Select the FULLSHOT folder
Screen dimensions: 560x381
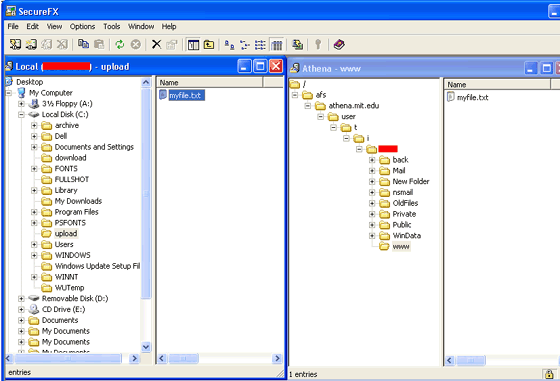point(72,180)
